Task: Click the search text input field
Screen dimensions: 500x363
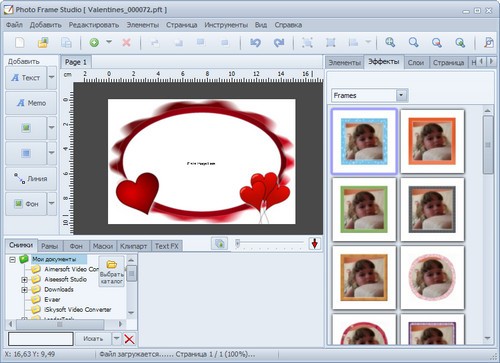Action: coord(41,339)
